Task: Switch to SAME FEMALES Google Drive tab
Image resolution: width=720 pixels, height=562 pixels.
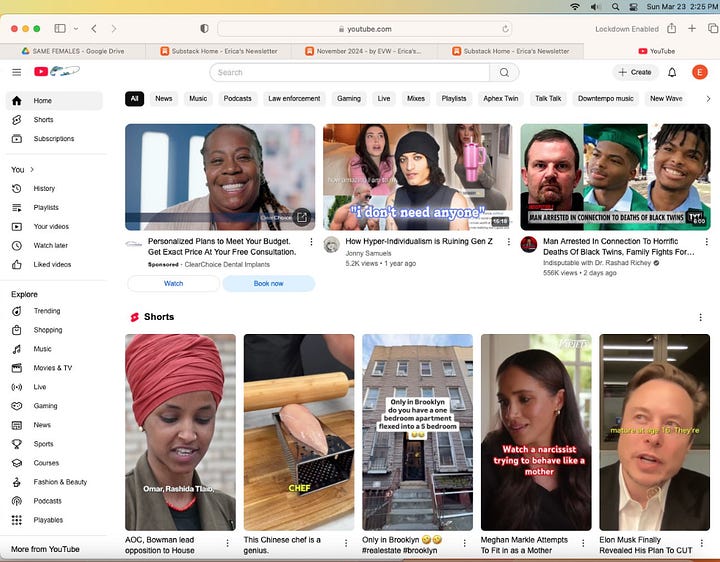Action: coord(73,51)
